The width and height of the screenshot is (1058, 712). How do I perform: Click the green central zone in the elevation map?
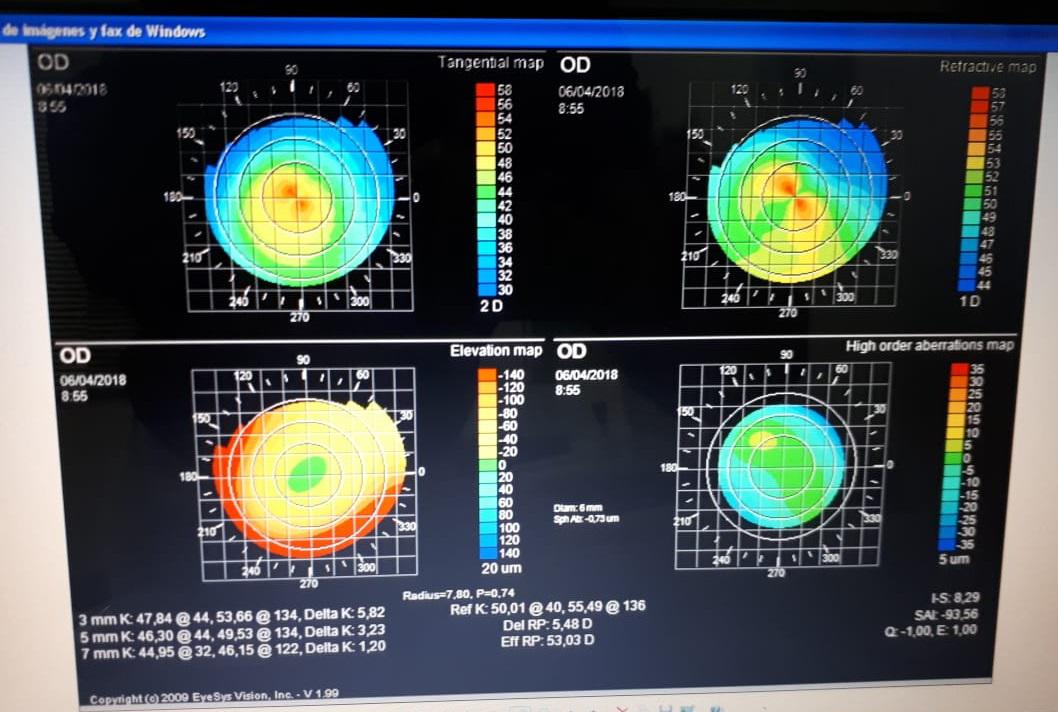(x=310, y=473)
